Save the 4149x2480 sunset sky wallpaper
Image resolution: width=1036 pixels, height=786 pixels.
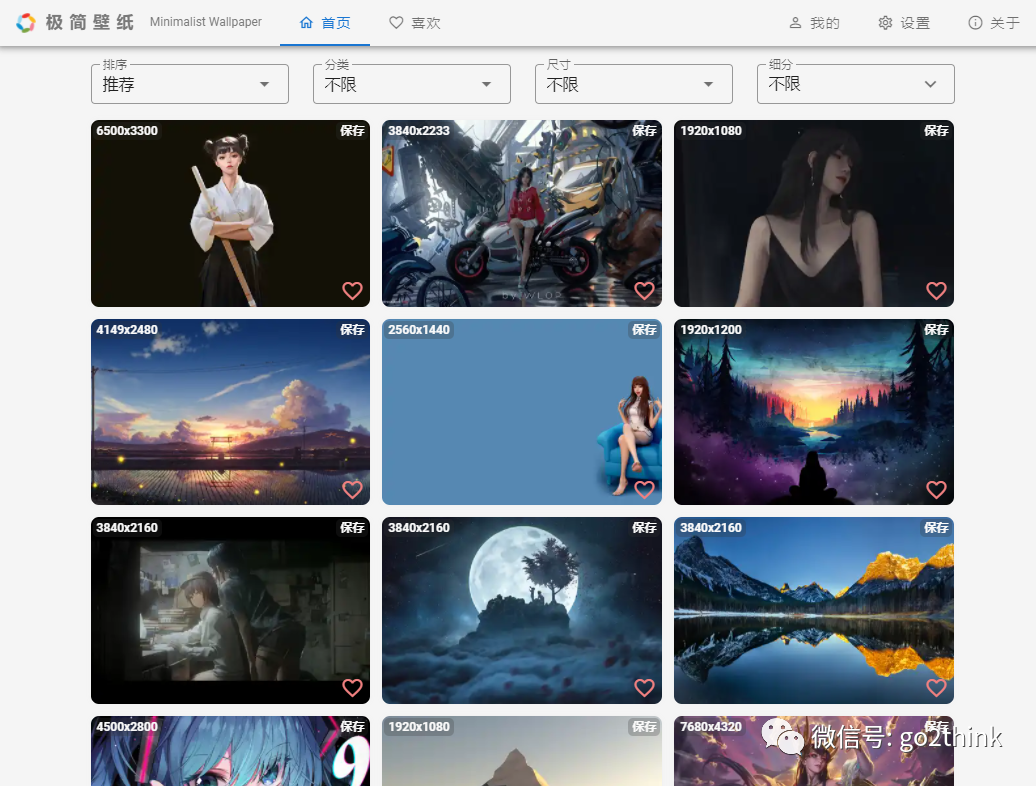click(352, 330)
